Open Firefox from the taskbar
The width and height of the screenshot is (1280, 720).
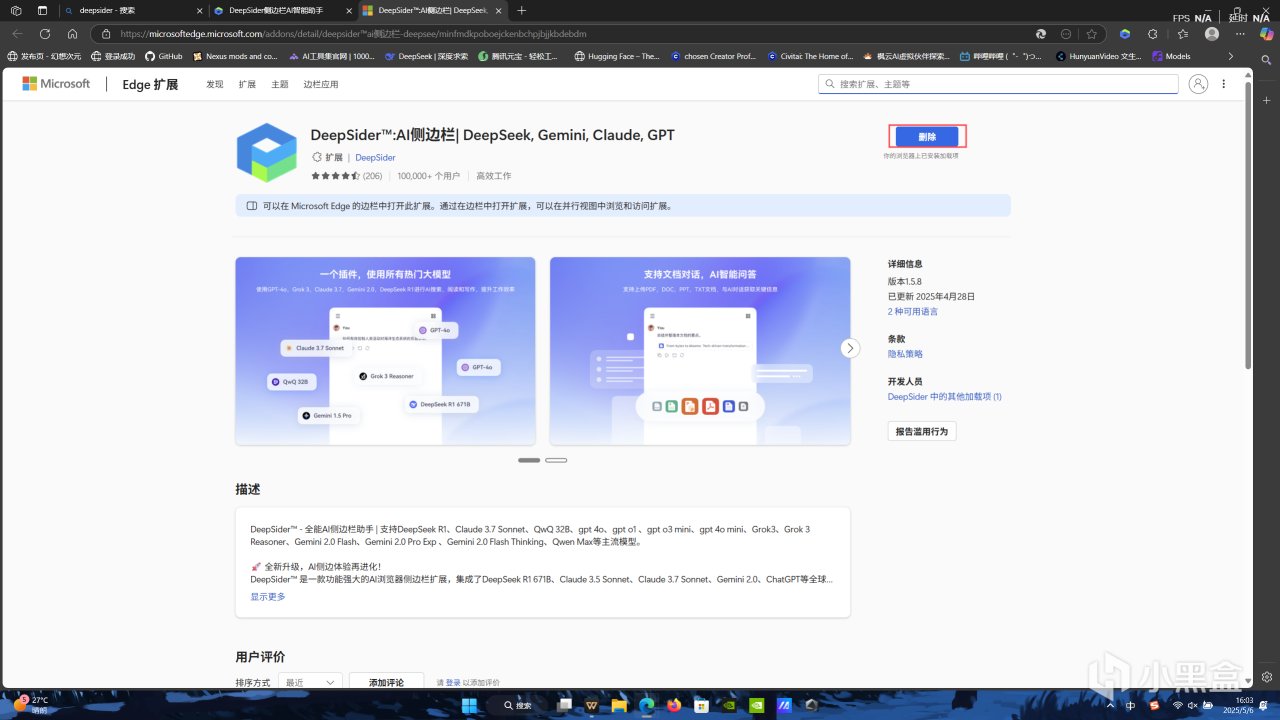point(674,705)
